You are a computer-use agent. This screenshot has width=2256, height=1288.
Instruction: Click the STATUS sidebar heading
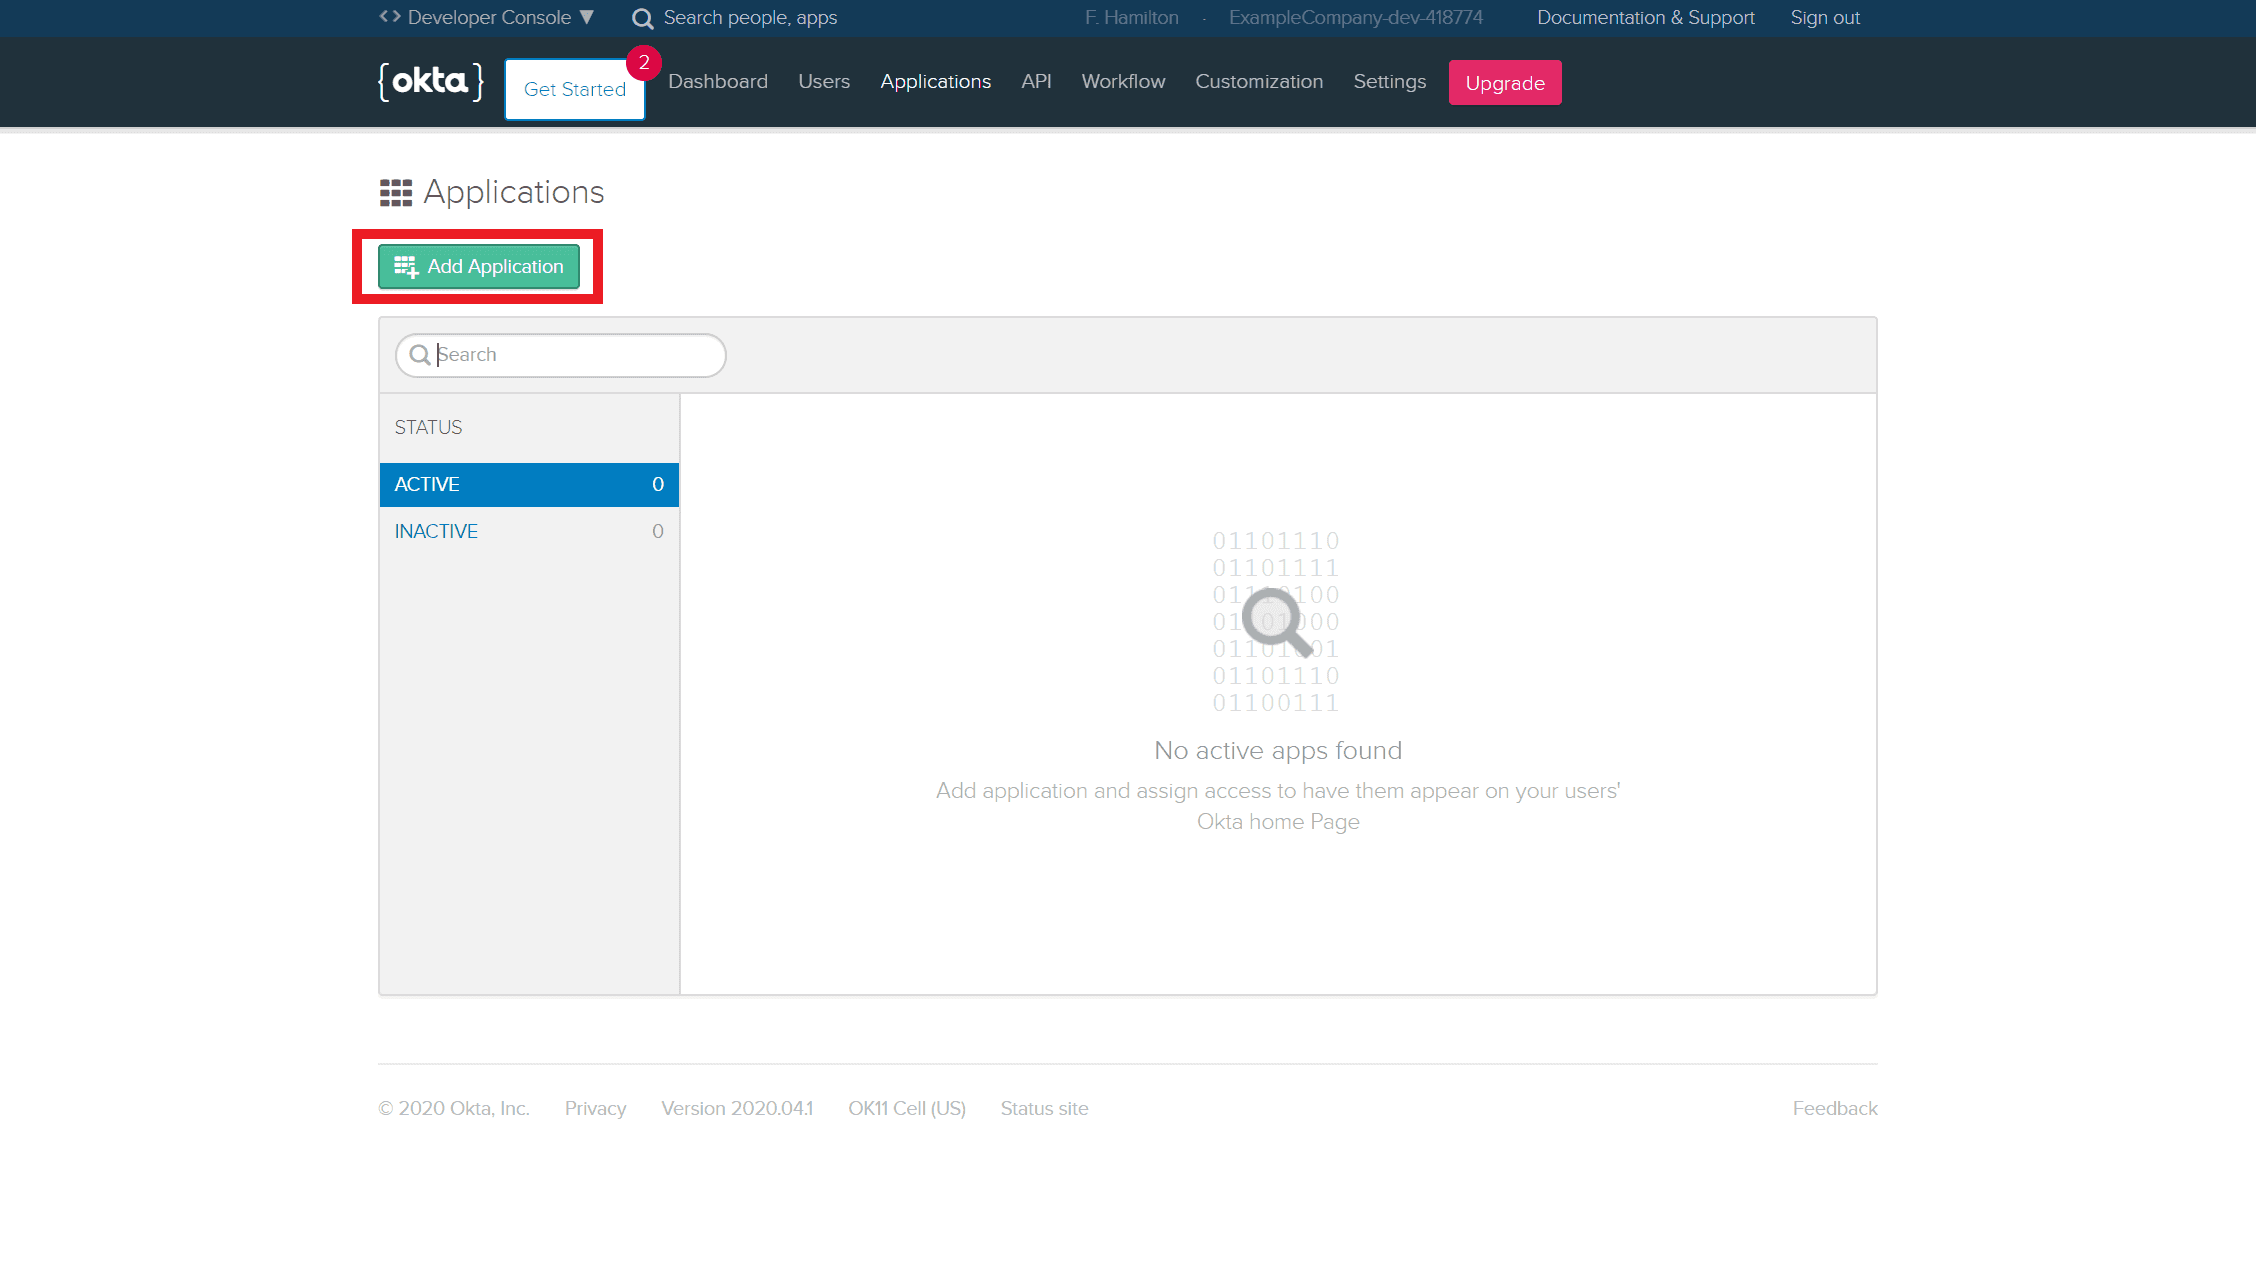click(428, 427)
